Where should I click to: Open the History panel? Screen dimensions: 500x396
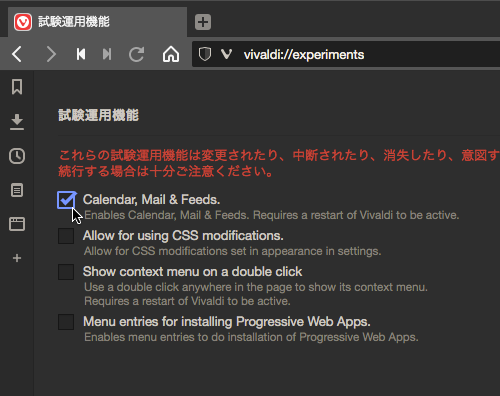[x=17, y=156]
